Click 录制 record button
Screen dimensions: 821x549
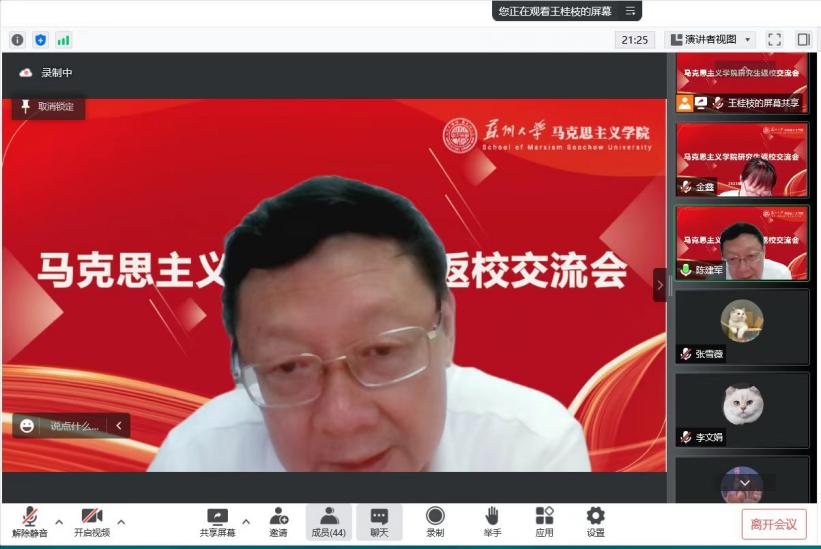(x=435, y=522)
